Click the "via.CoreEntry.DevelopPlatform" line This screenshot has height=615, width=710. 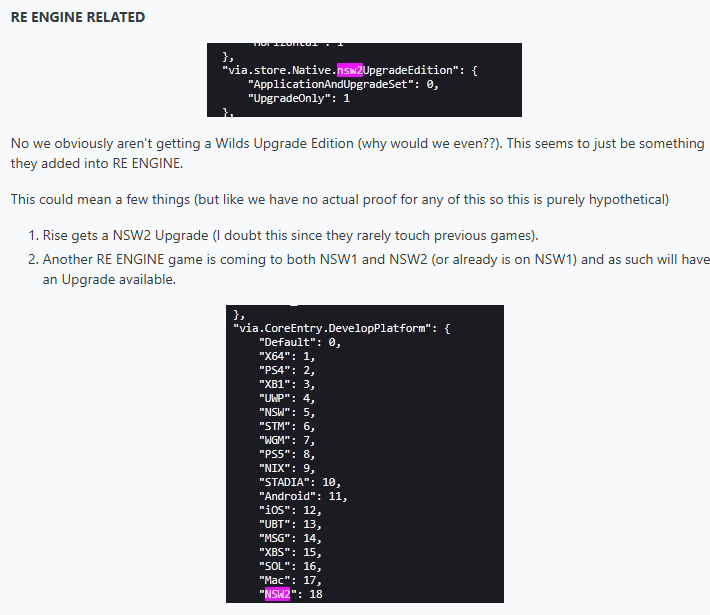tap(341, 328)
